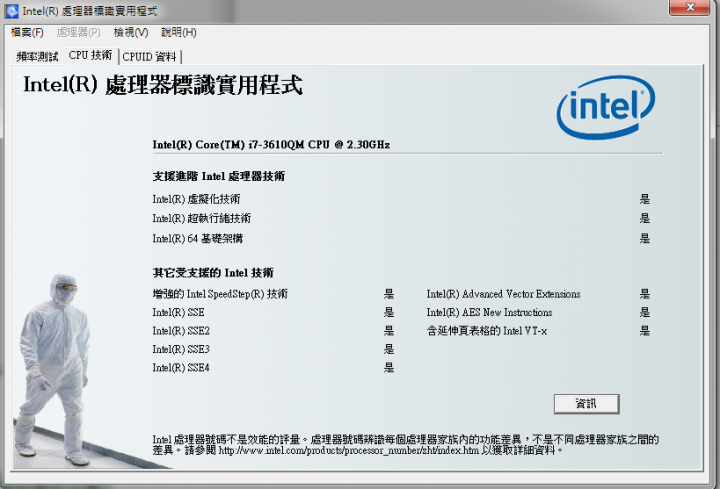Click the 資訊 button
This screenshot has height=489, width=720.
tap(586, 404)
